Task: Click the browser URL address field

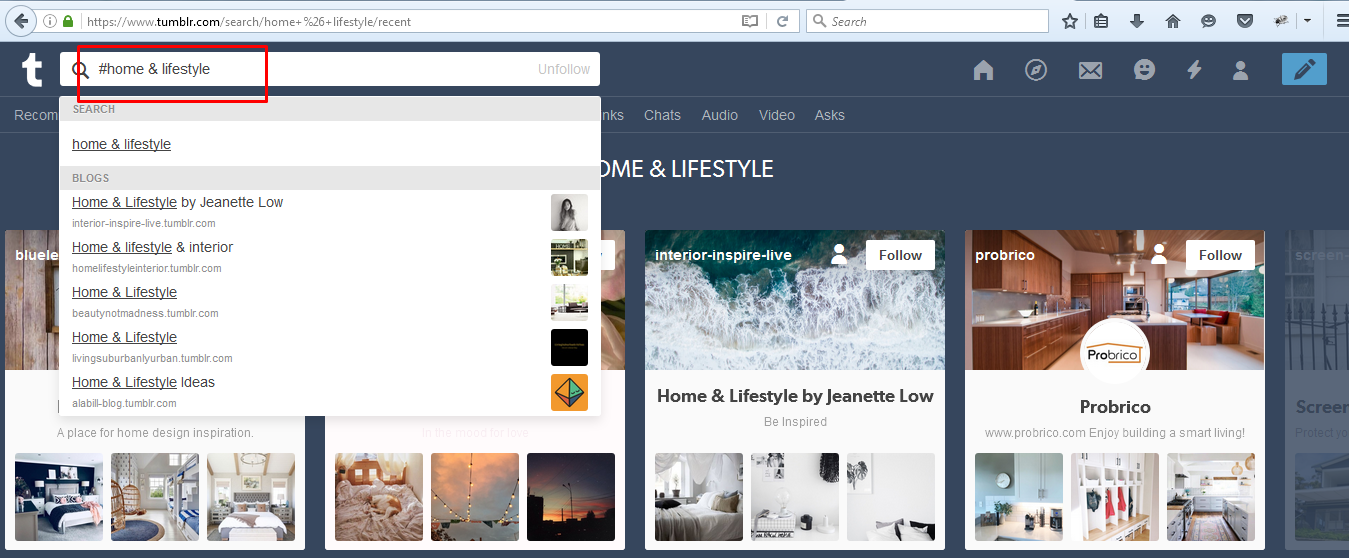Action: click(410, 21)
